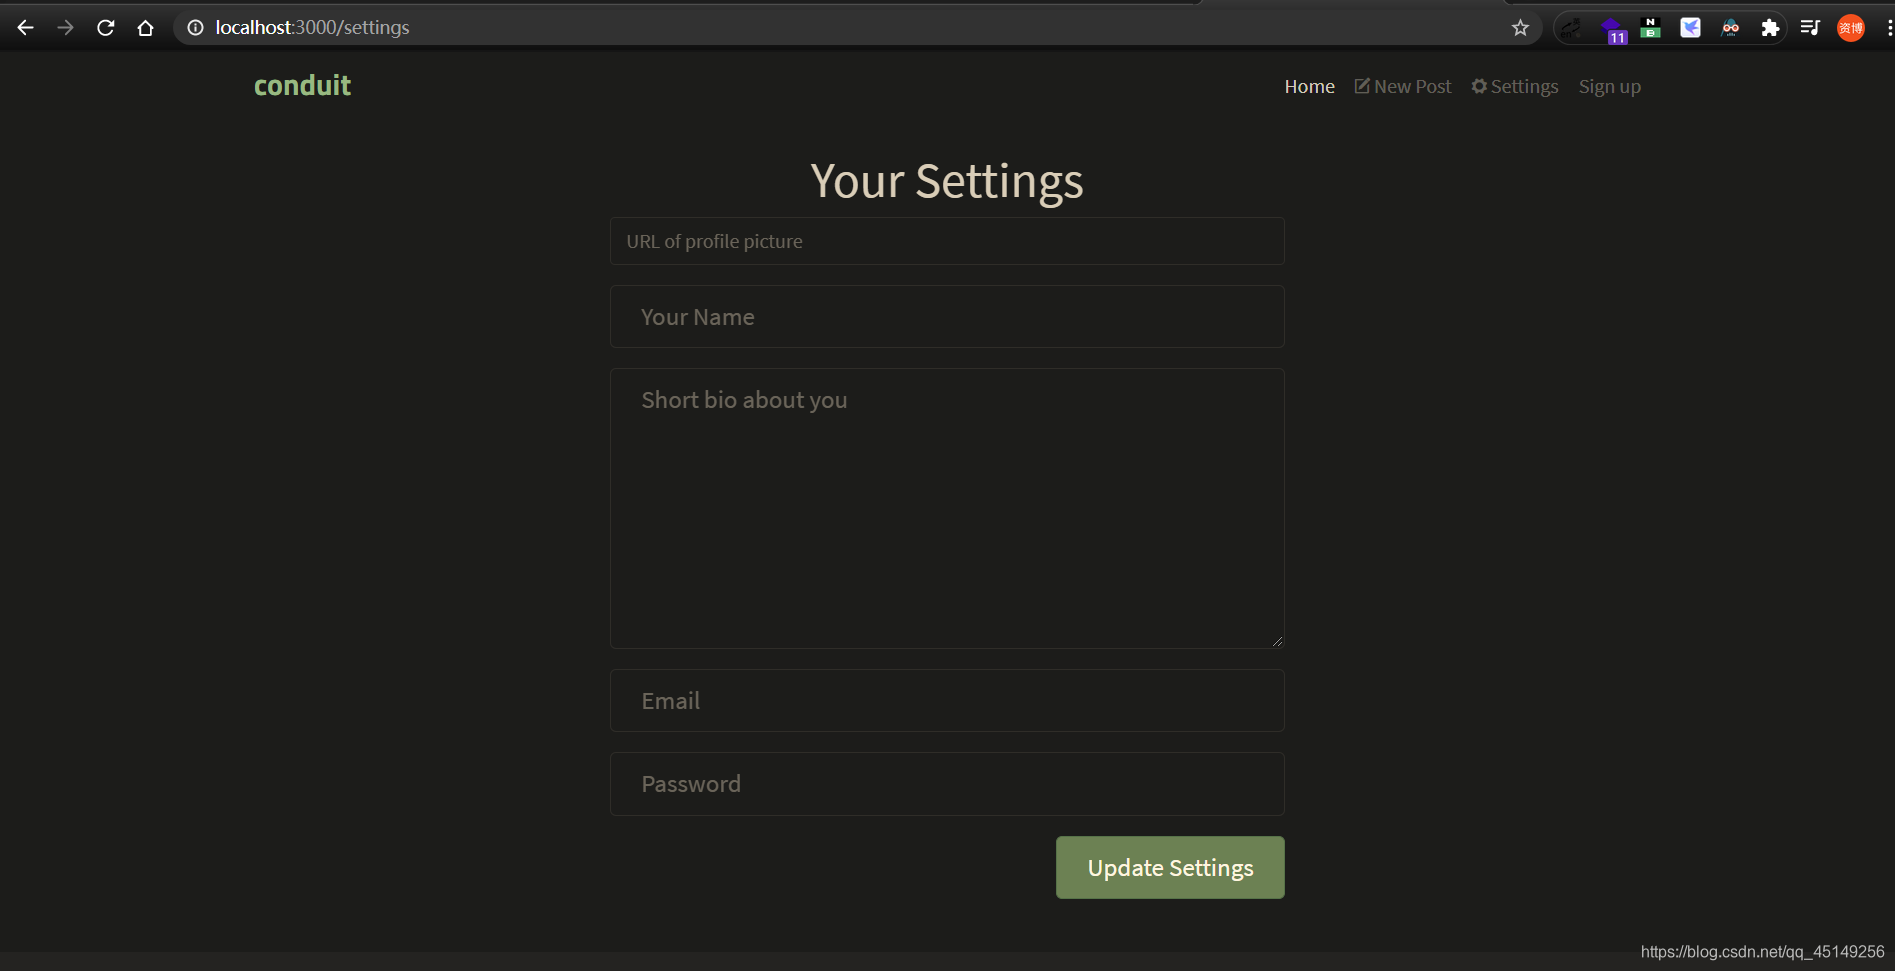Open the purple extension with badge 11
This screenshot has width=1895, height=971.
[1612, 29]
